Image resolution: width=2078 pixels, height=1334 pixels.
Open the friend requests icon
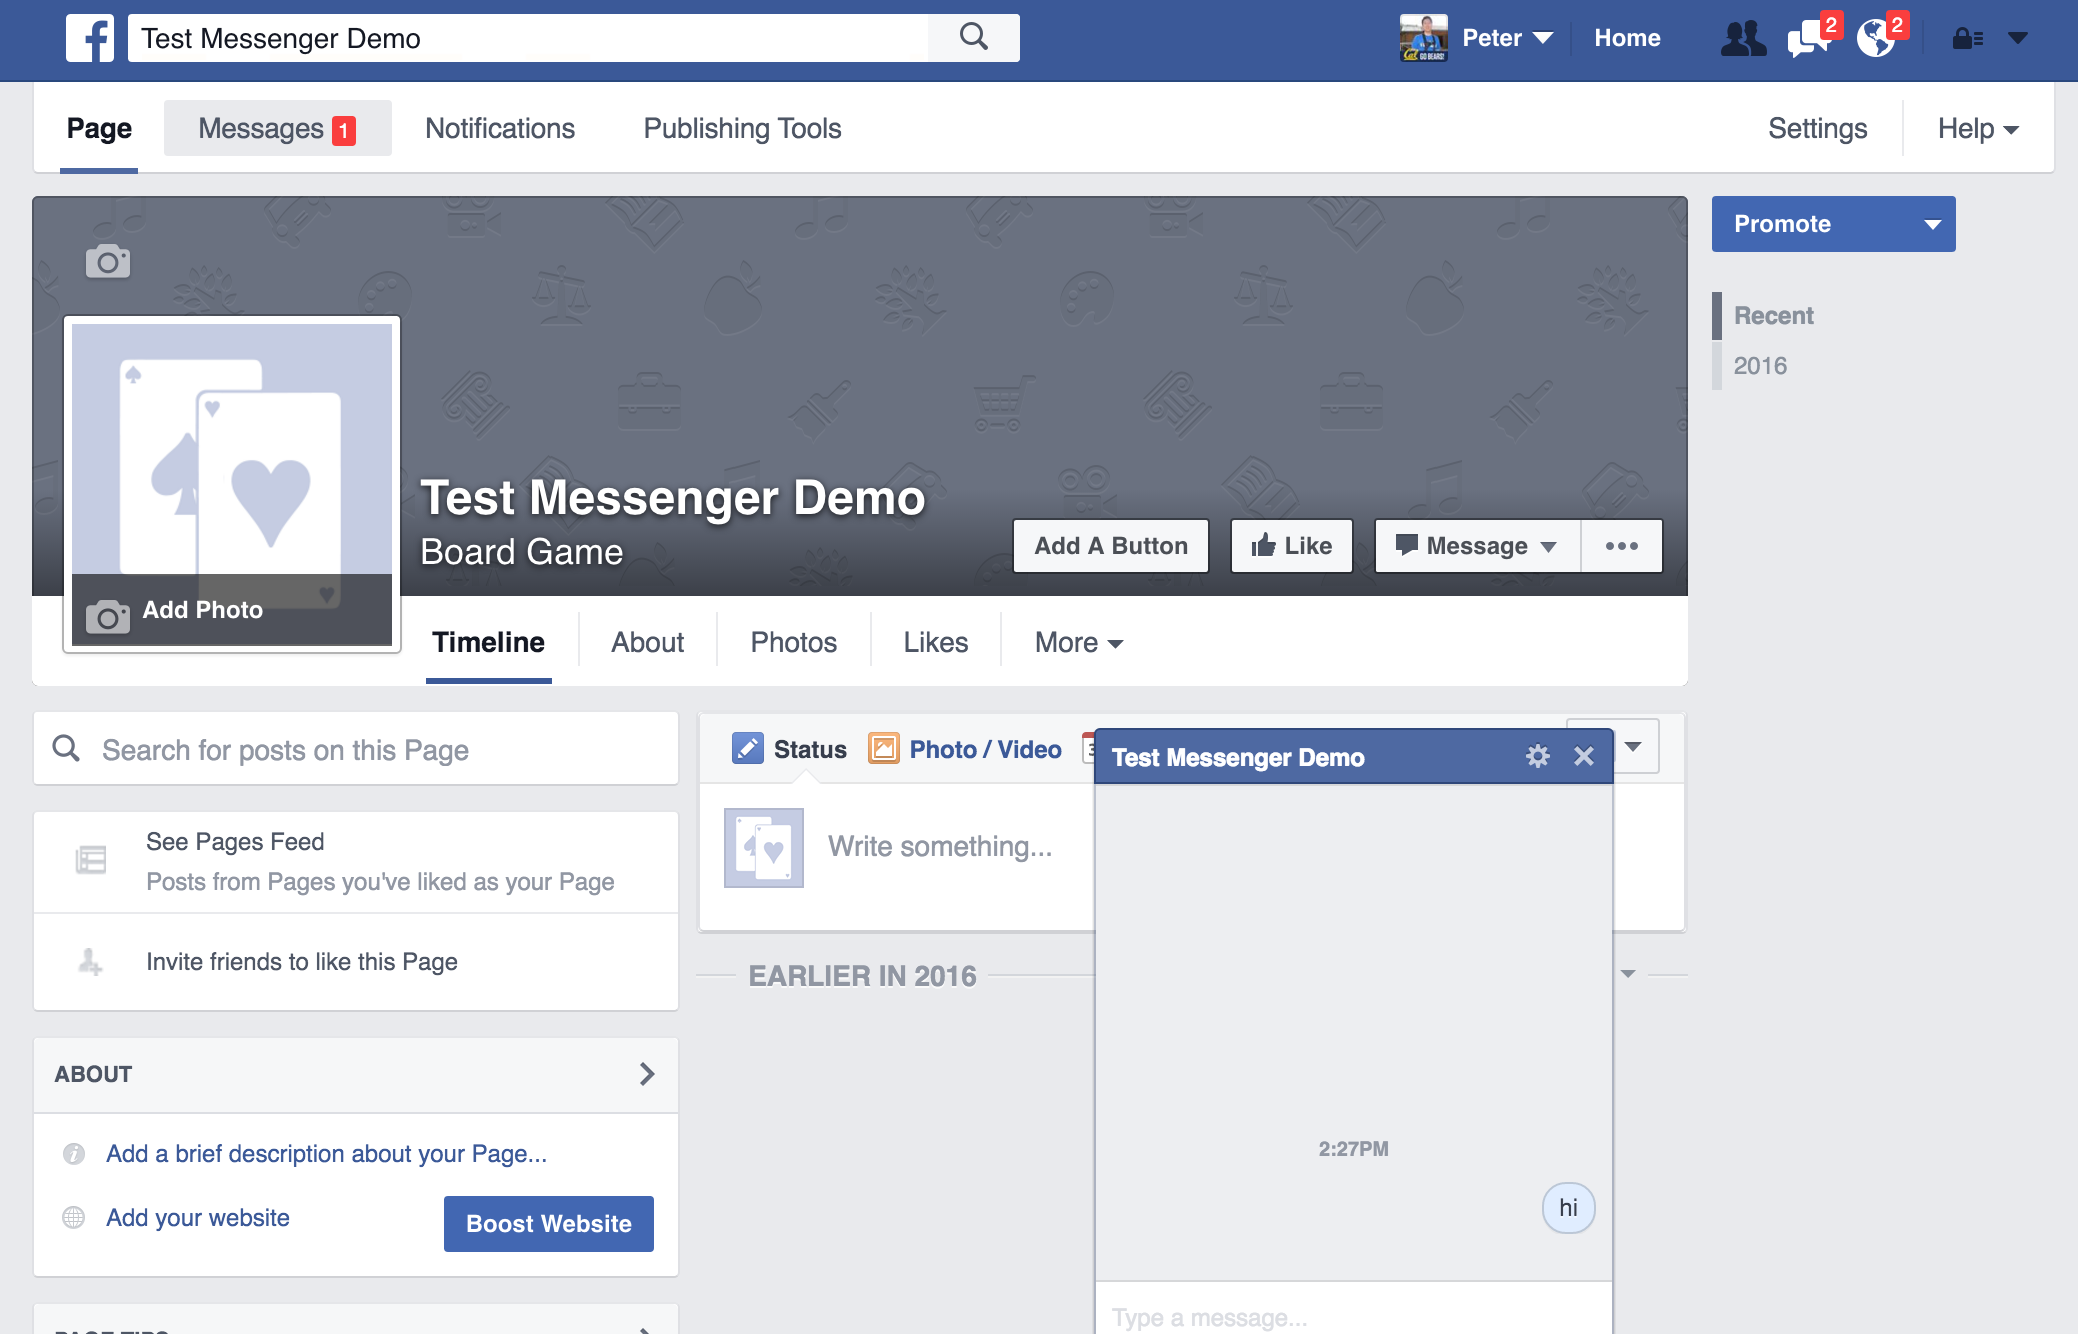tap(1743, 38)
